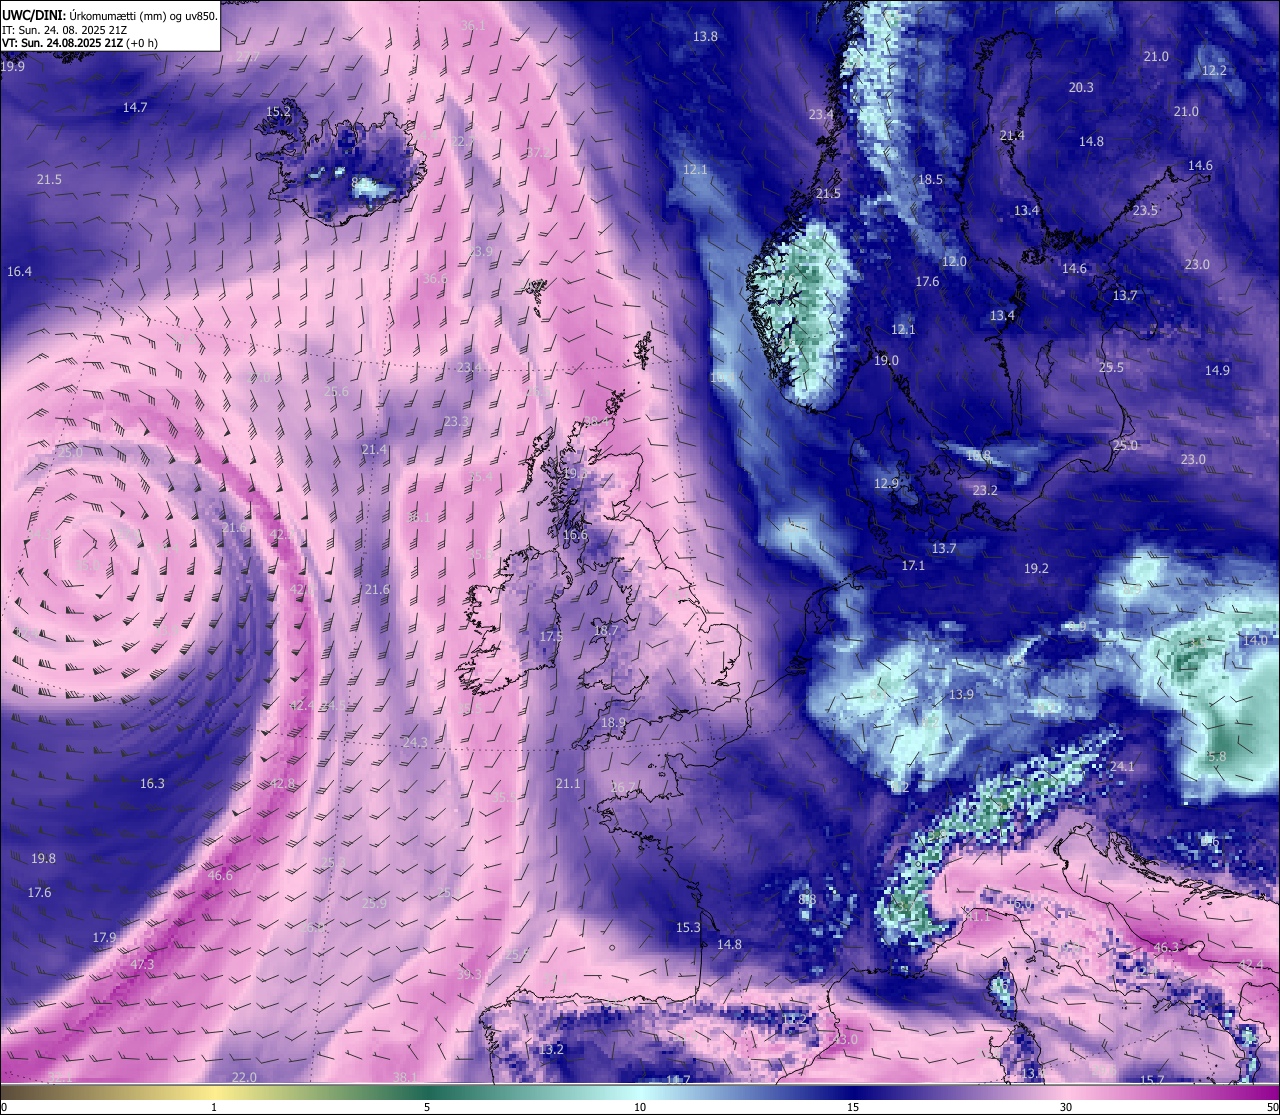Click the 5 label on the colour scale
Viewport: 1280px width, 1115px height.
pos(427,1107)
